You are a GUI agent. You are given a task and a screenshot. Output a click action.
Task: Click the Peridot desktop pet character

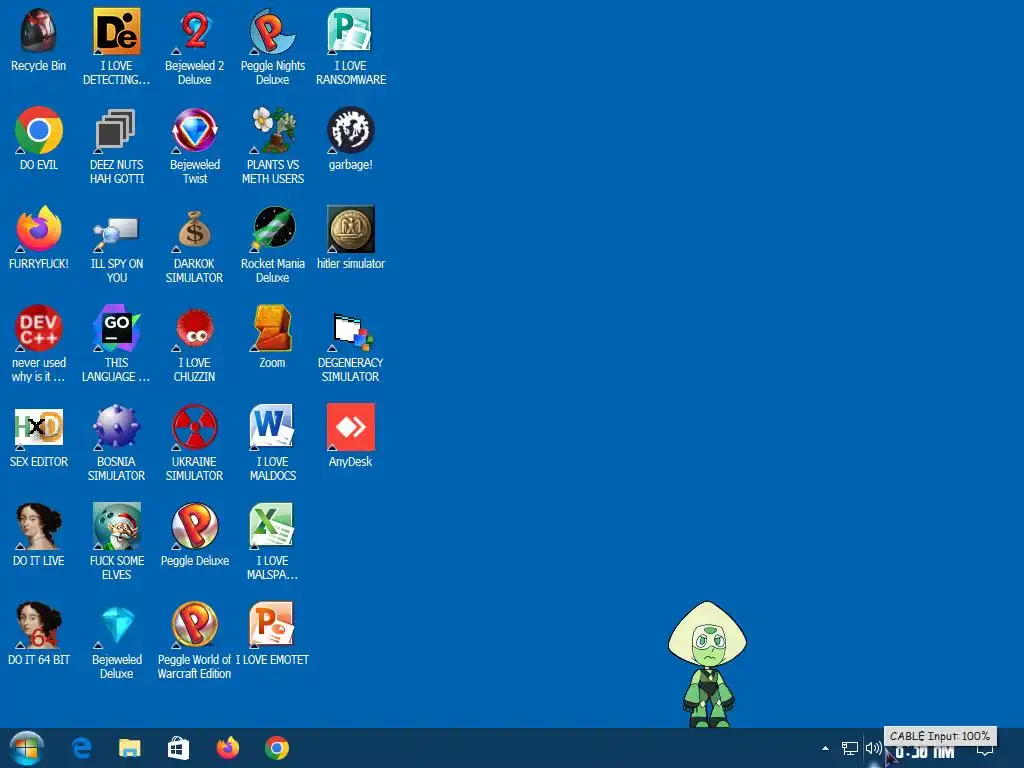coord(707,664)
